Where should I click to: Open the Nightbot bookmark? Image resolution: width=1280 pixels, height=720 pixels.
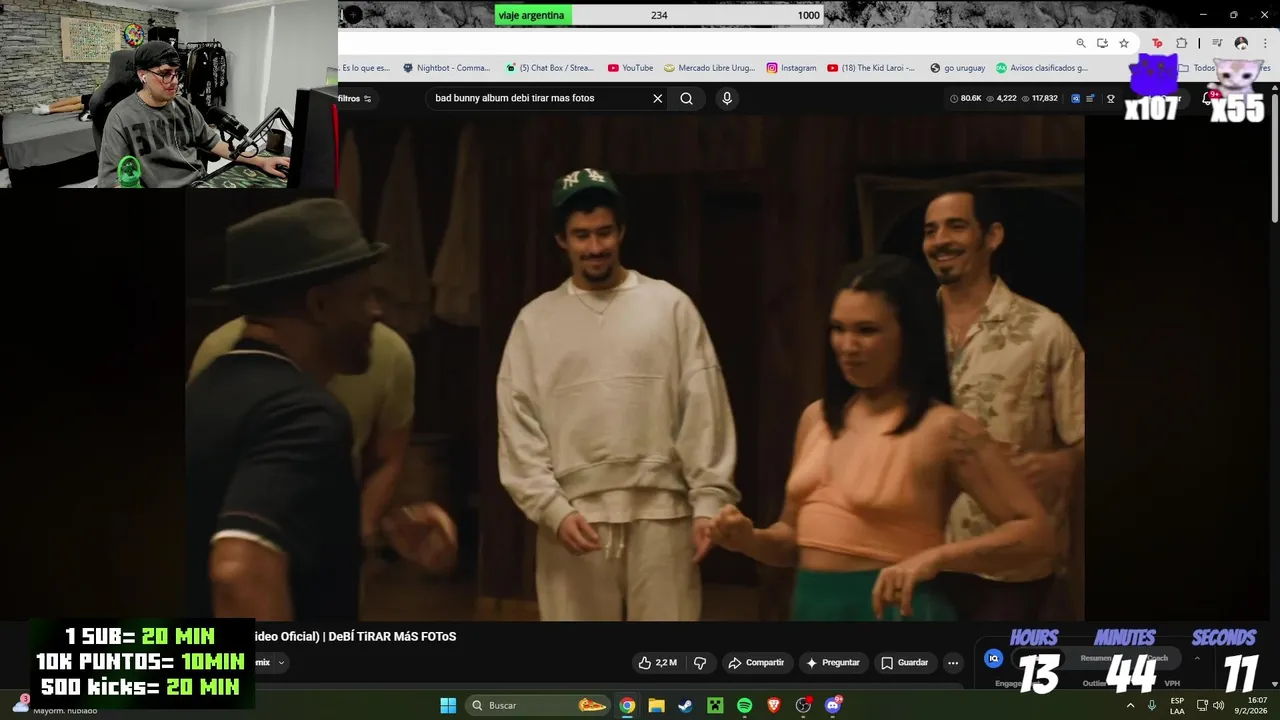coord(447,68)
